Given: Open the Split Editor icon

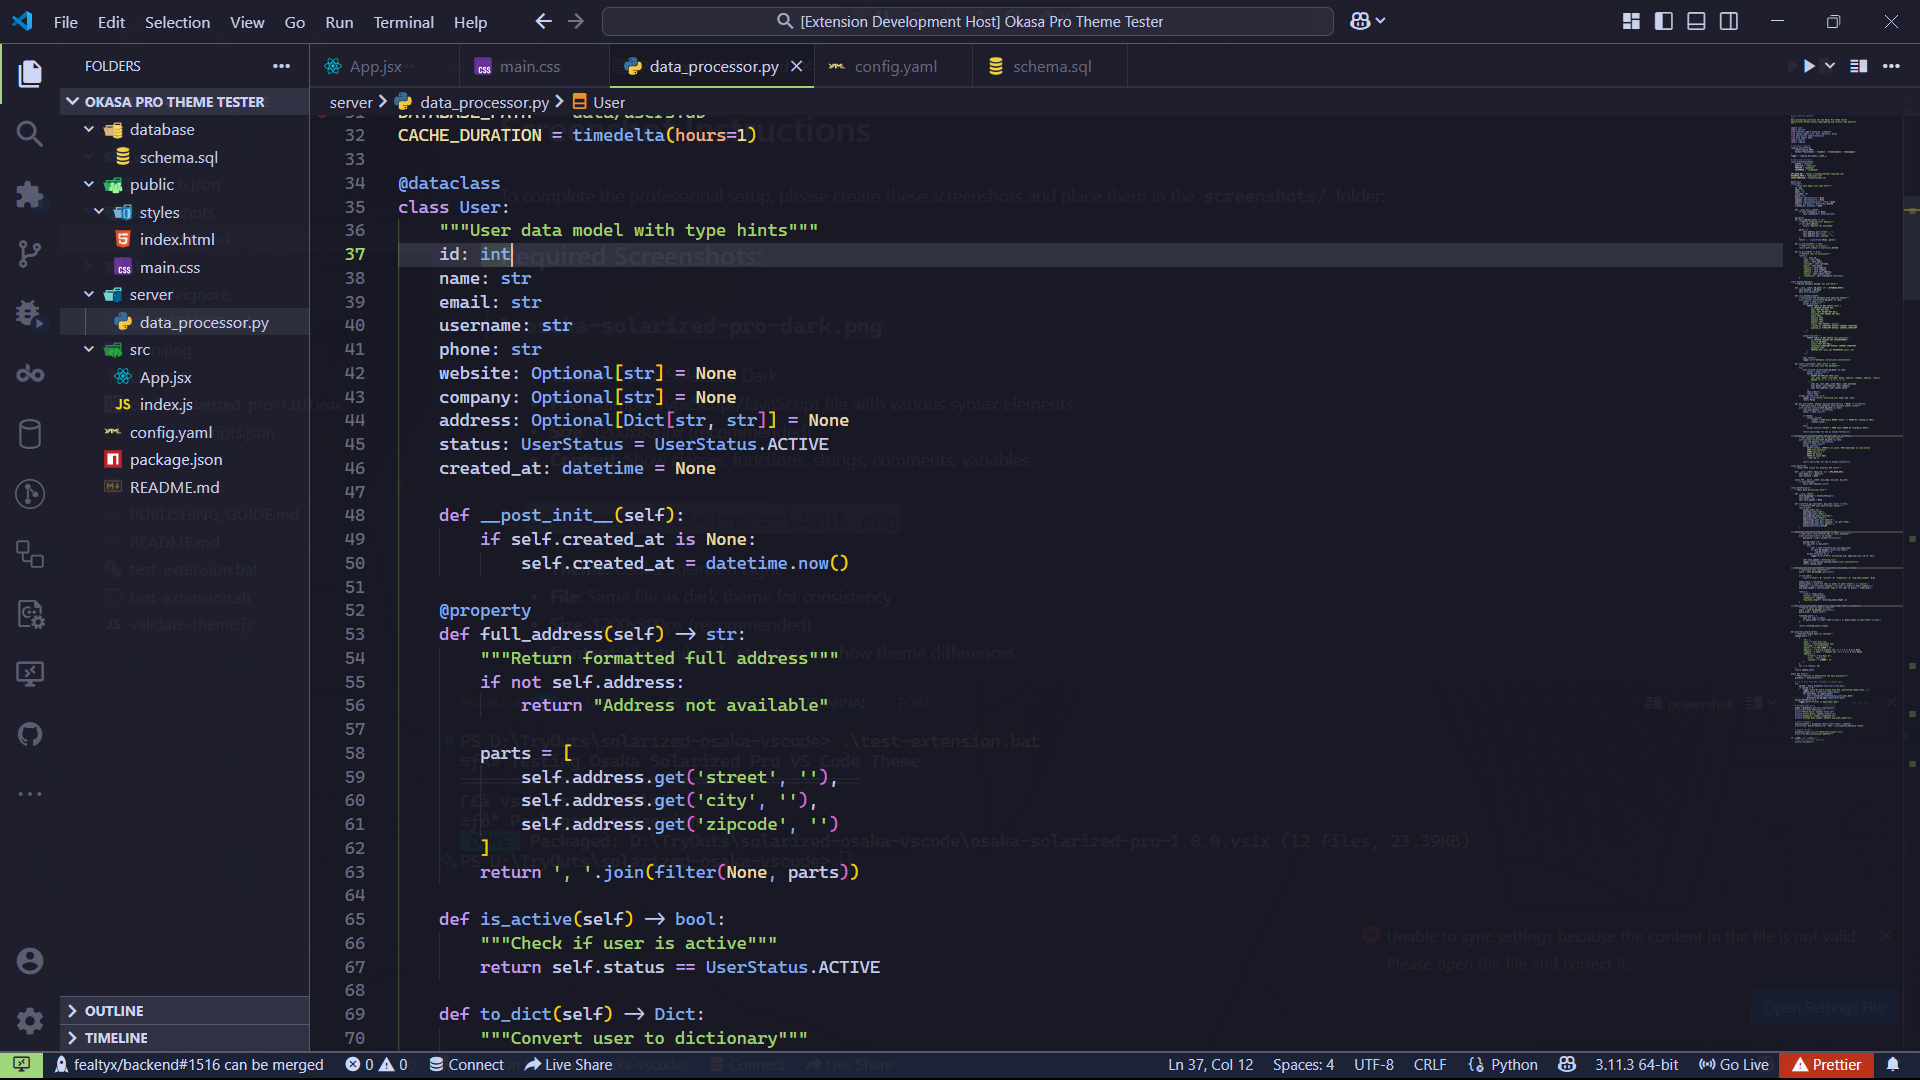Looking at the screenshot, I should click(1858, 66).
